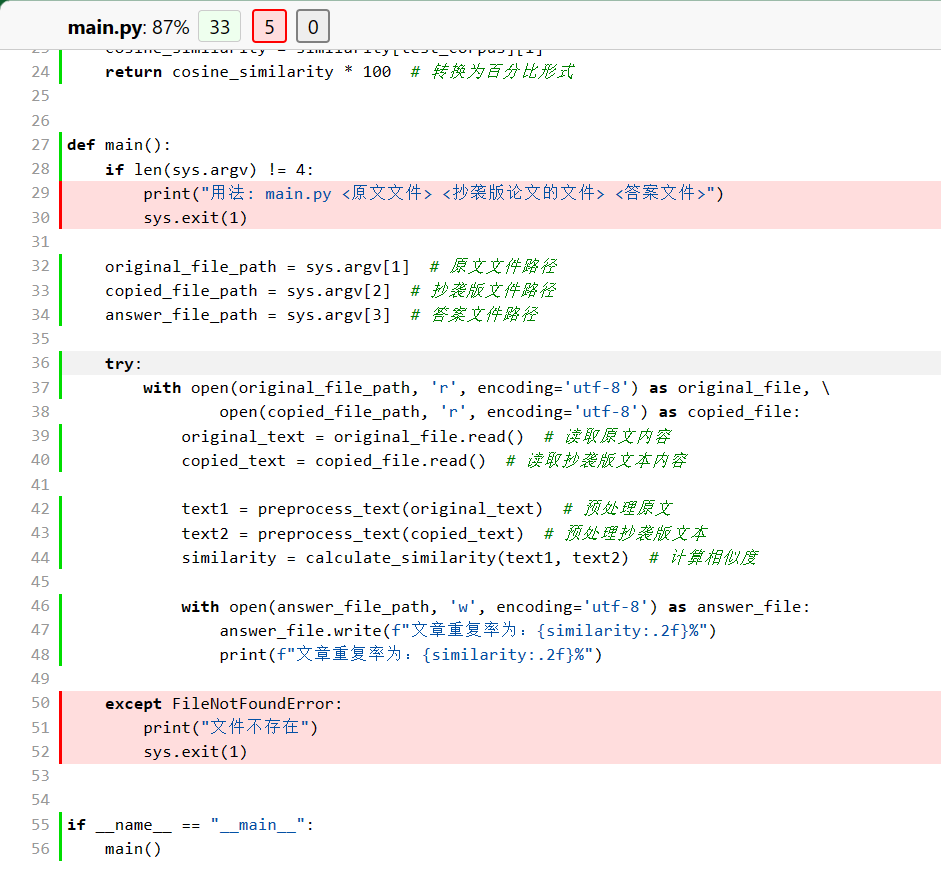Click line number 27
Viewport: 941px width, 878px height.
click(40, 145)
